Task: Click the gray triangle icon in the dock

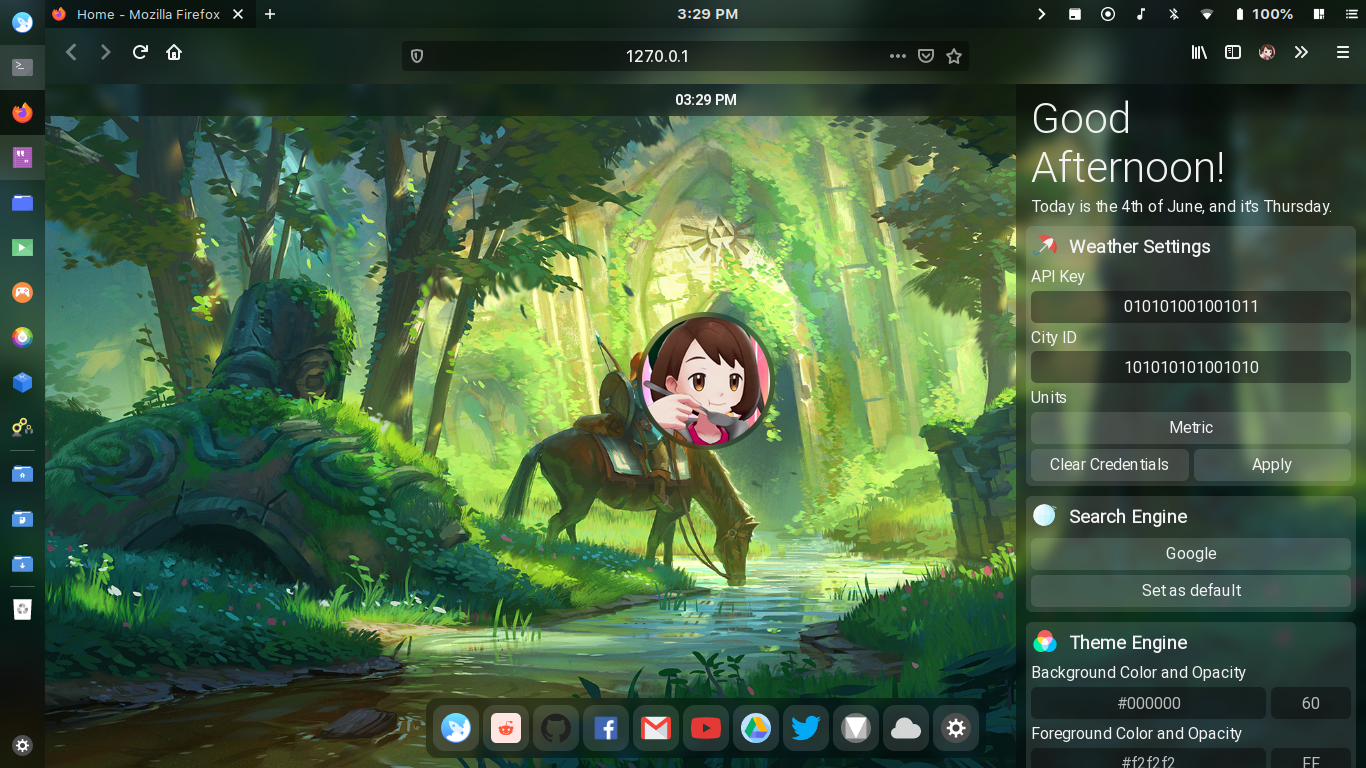Action: pos(856,728)
